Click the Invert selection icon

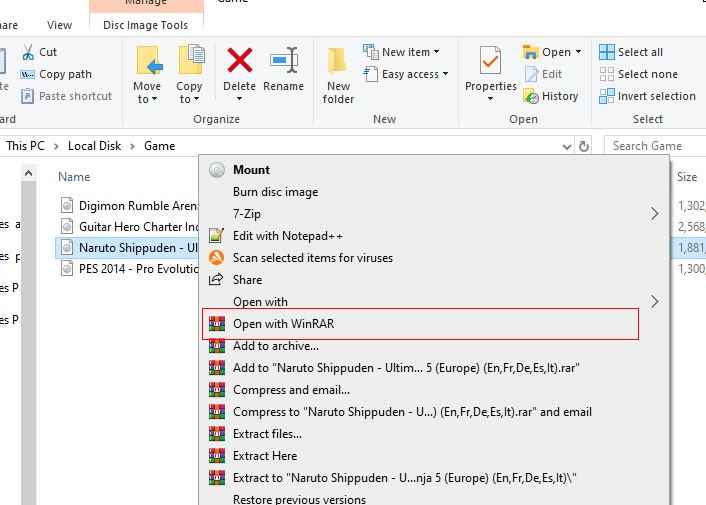pos(606,96)
